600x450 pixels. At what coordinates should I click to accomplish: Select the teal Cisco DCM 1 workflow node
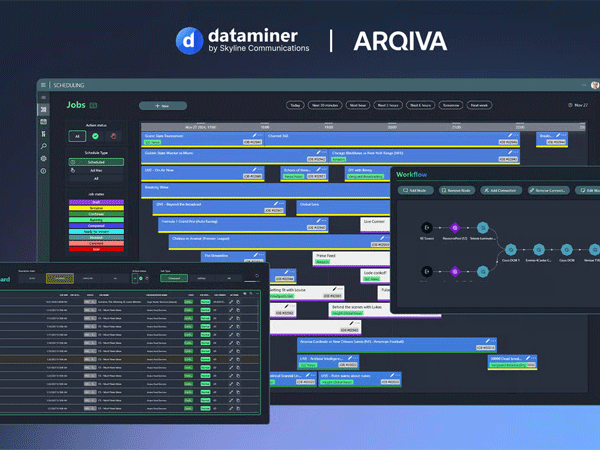(x=510, y=250)
